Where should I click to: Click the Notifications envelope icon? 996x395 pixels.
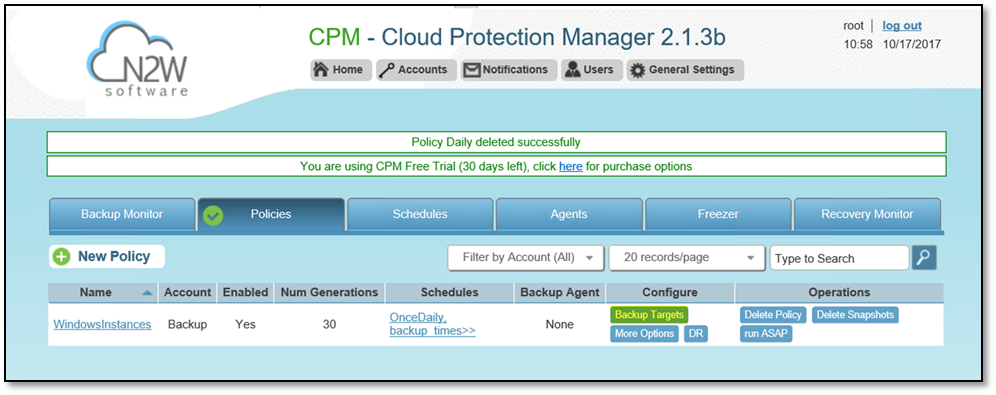click(471, 70)
